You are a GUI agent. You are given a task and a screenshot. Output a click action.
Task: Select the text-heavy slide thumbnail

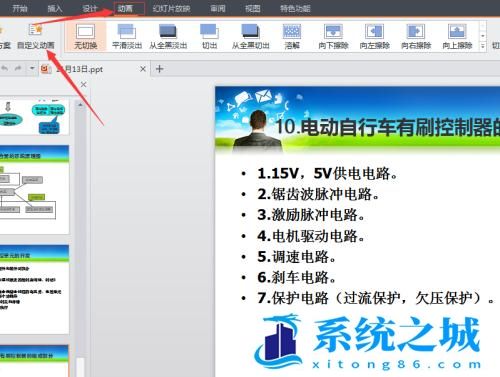34,289
